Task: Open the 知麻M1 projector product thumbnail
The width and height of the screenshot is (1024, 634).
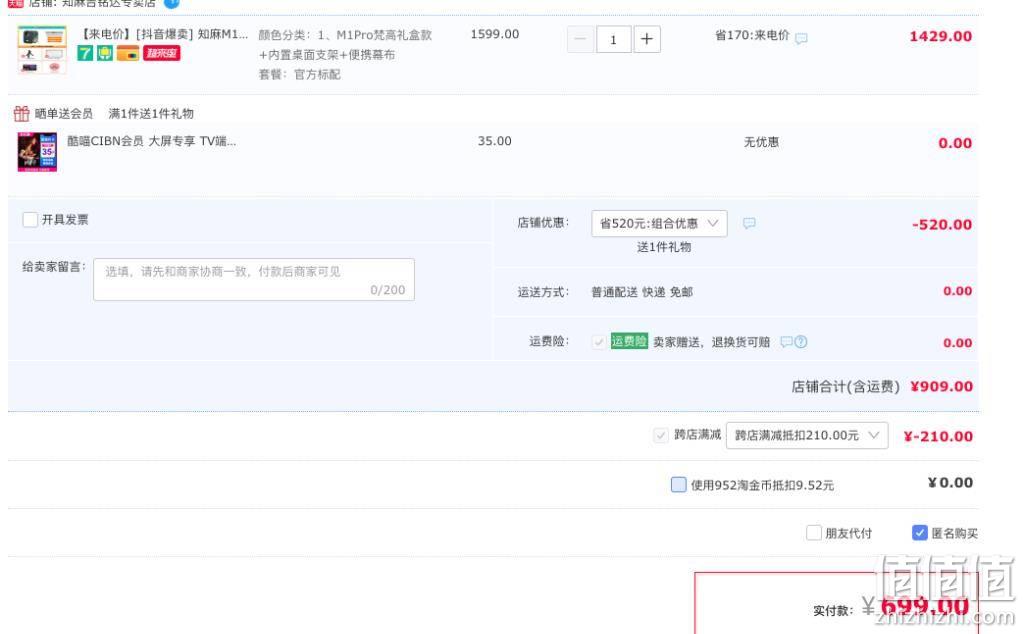Action: [x=42, y=49]
